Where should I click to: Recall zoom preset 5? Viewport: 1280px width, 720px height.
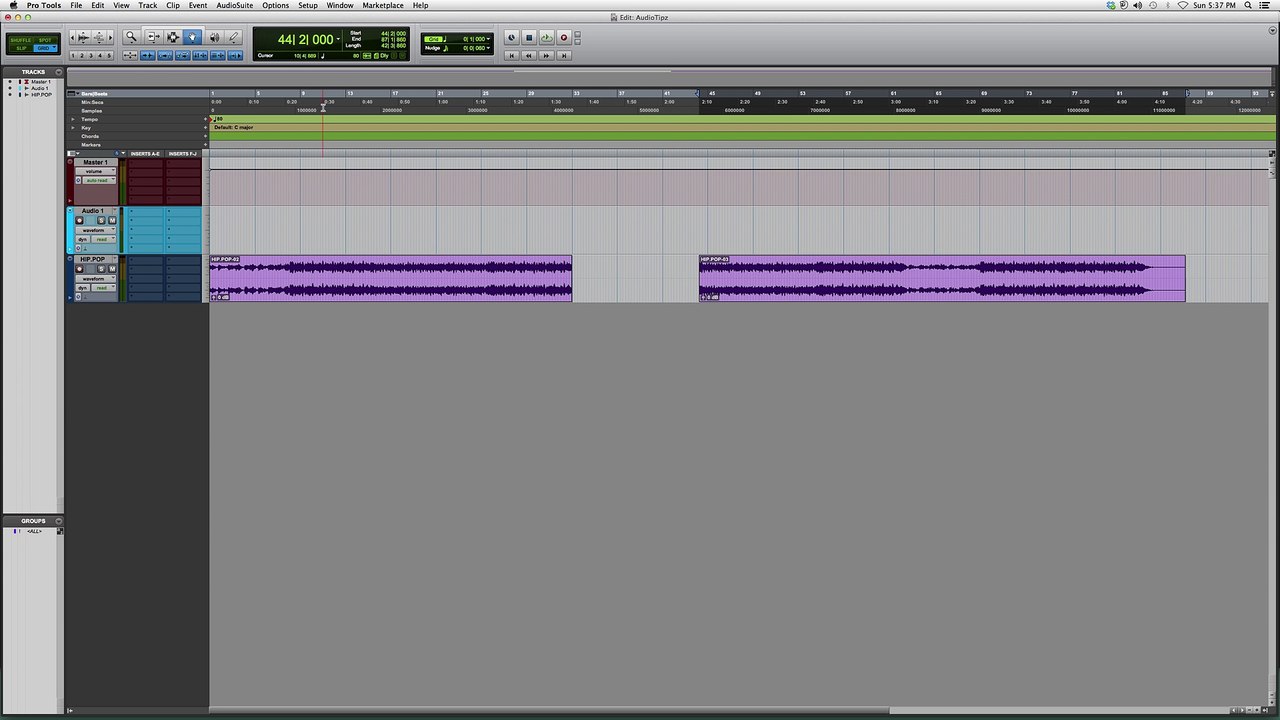(109, 56)
